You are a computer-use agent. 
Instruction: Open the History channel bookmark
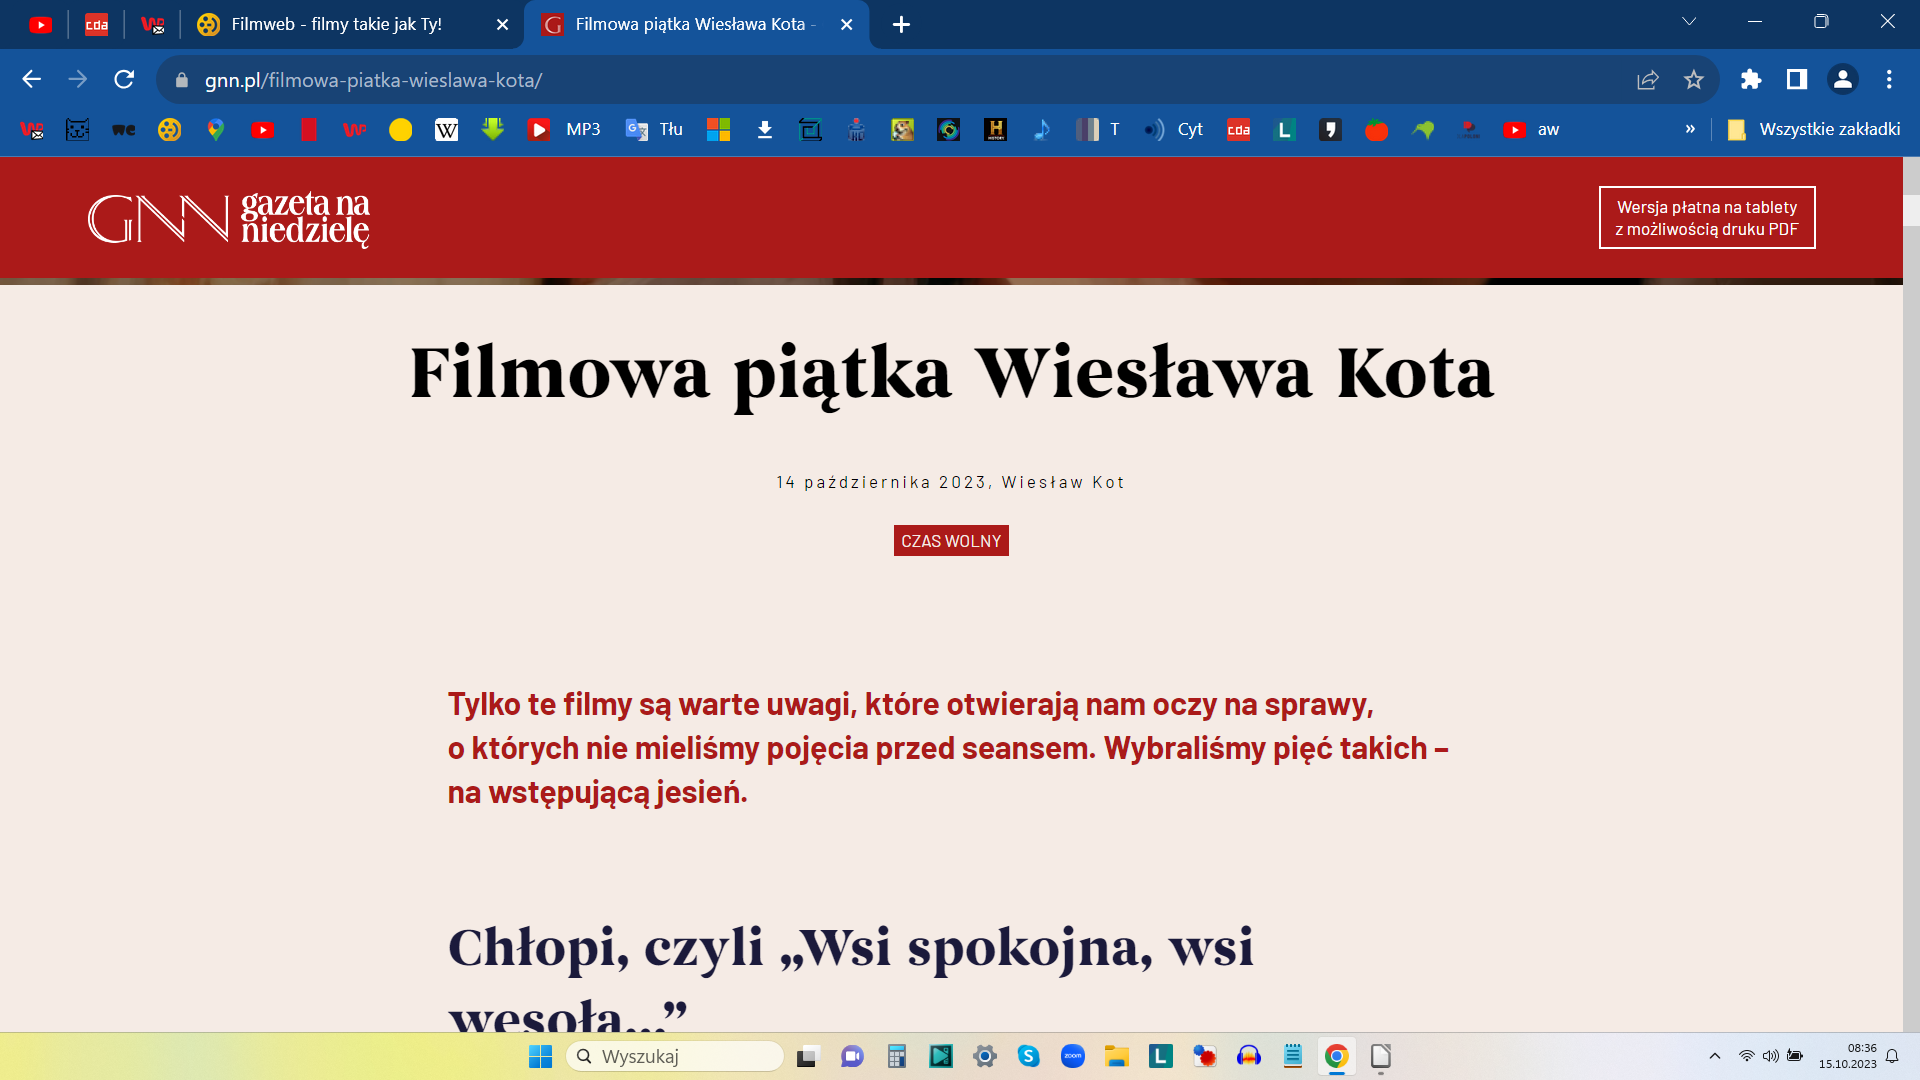[x=995, y=130]
